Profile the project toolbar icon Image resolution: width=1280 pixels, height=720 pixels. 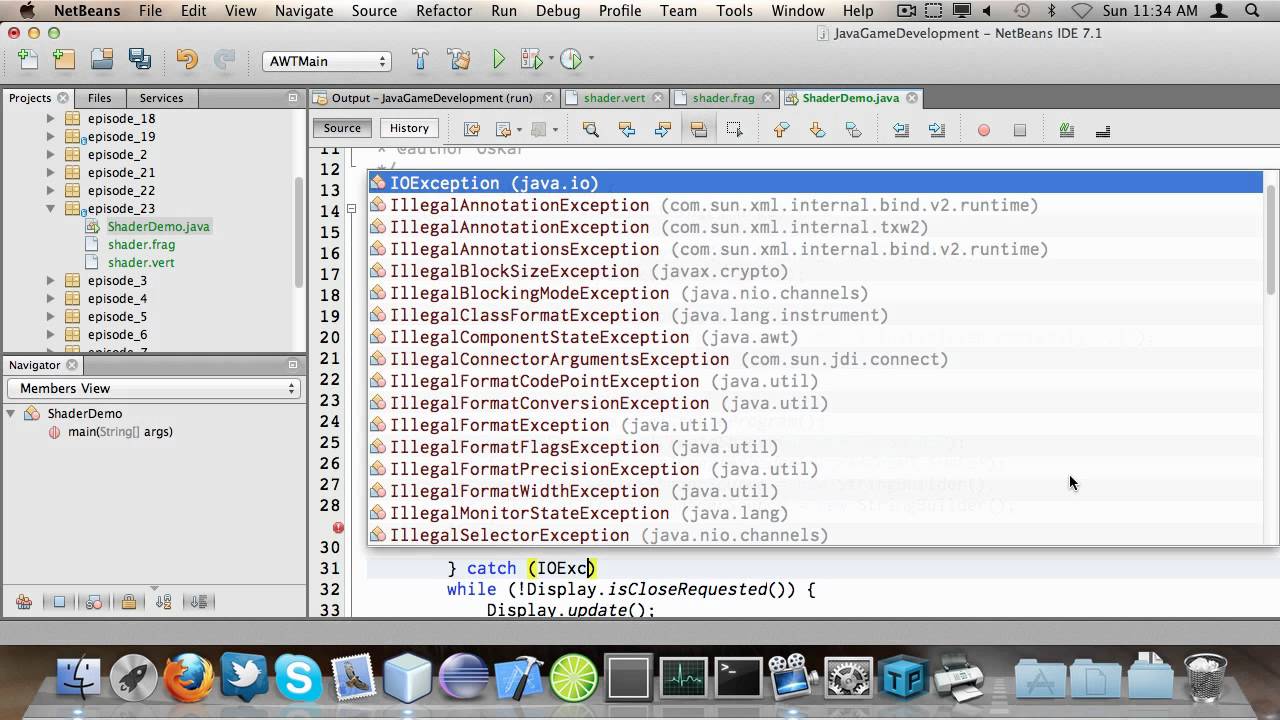pyautogui.click(x=571, y=60)
